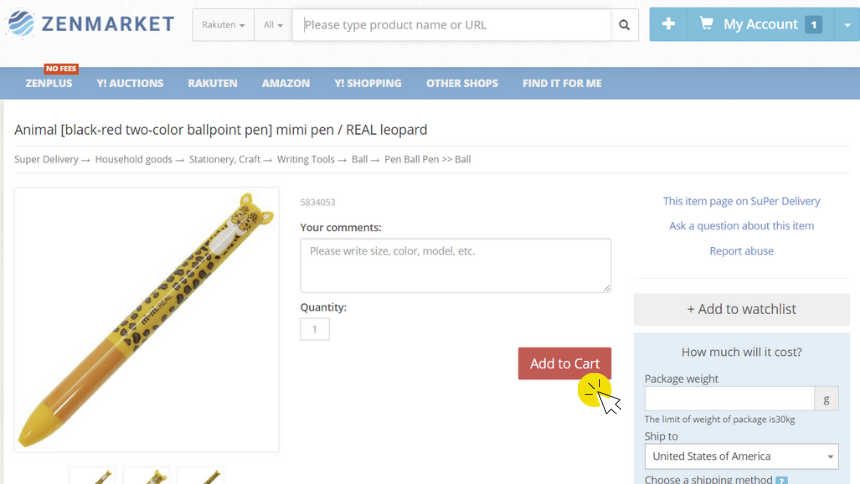Focus the Package weight input field

729,399
